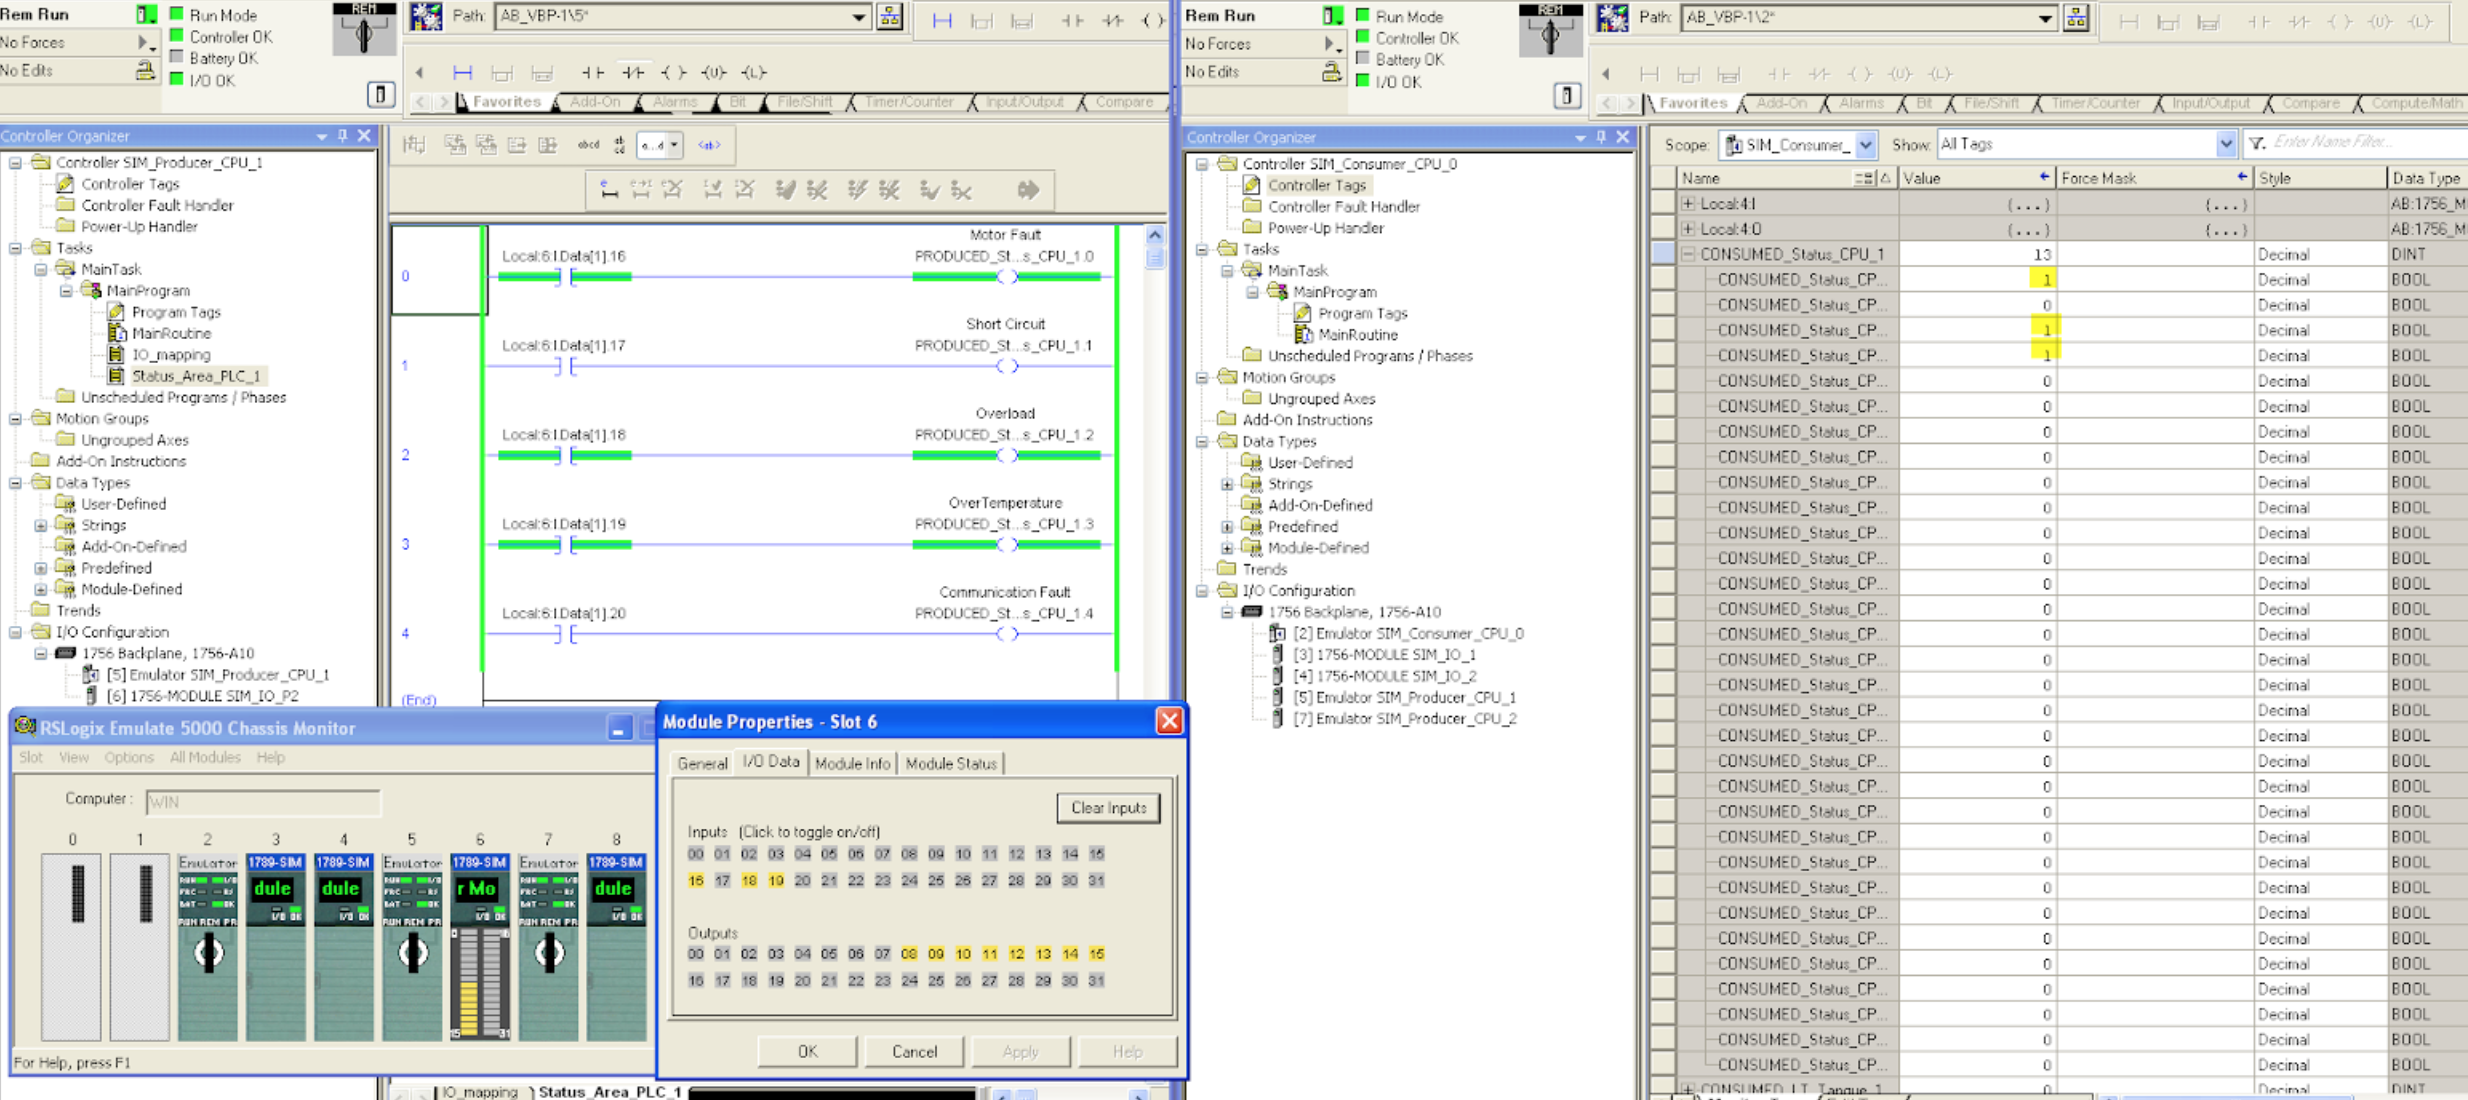Switch to the IO_mapping routine tab
Screen dimensions: 2468x1100
coord(479,1091)
